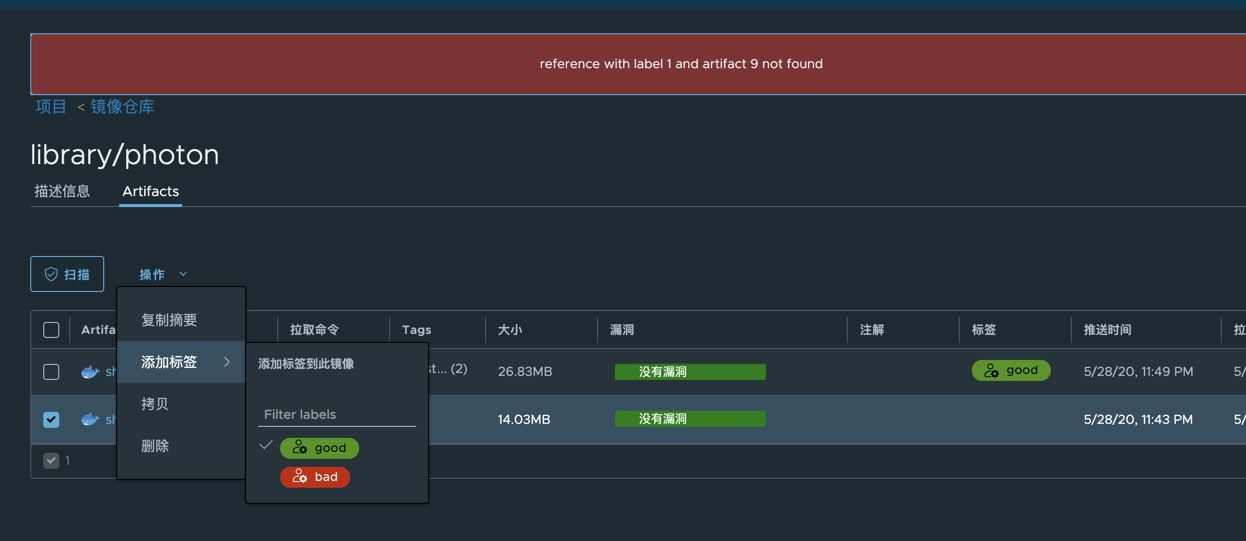This screenshot has height=541, width=1246.
Task: Click the red error message banner
Action: pyautogui.click(x=638, y=64)
